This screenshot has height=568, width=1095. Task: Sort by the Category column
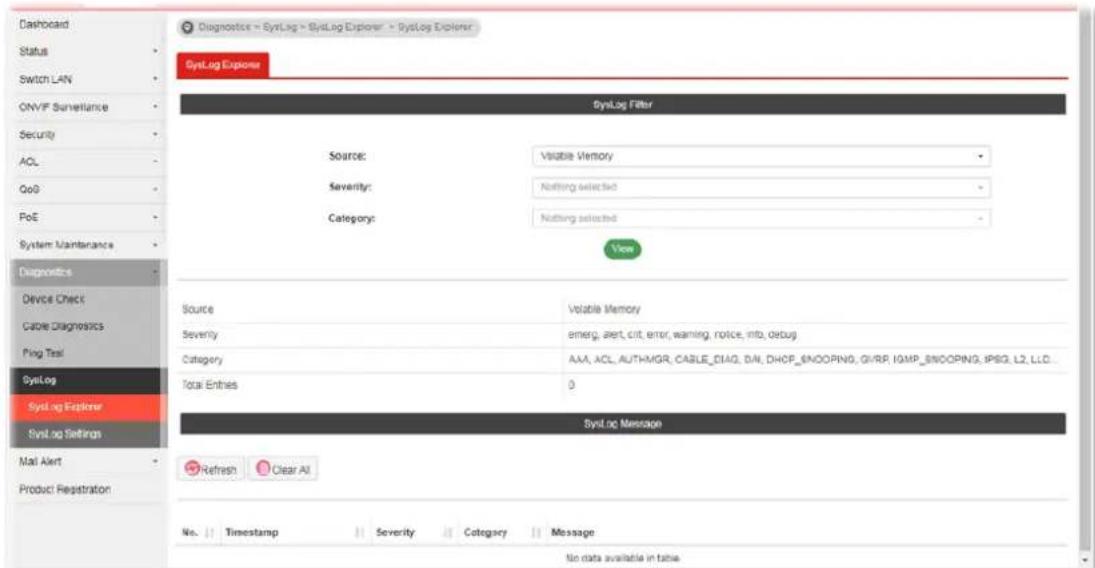(x=501, y=532)
